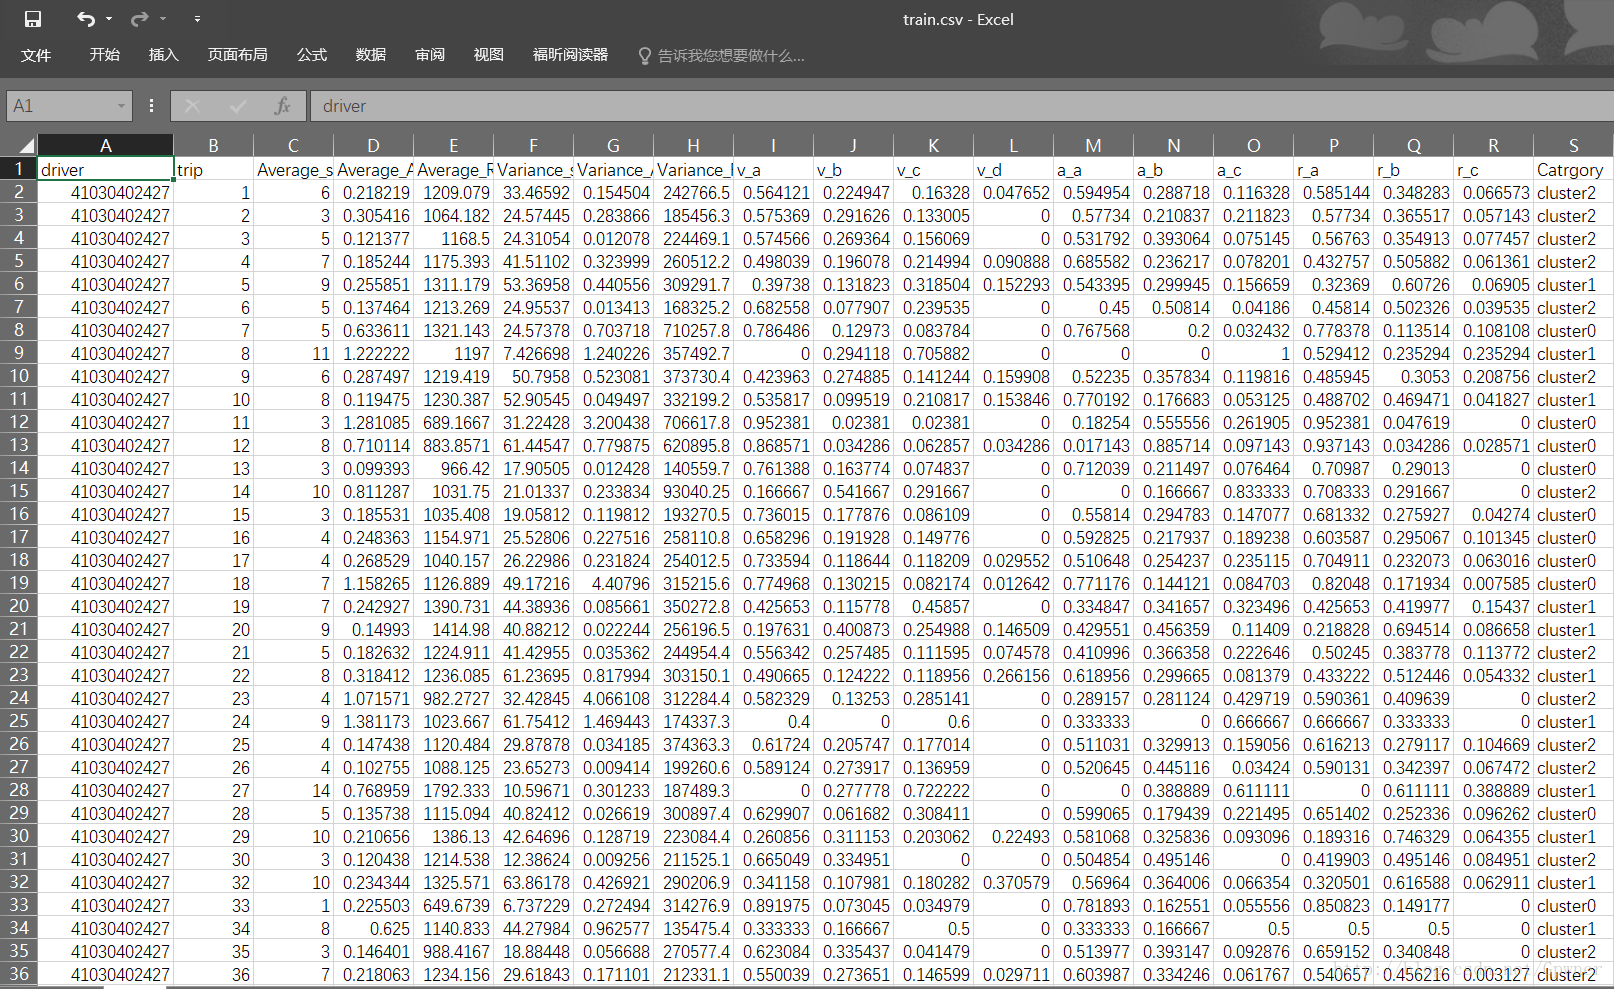Click cell with value 0.891975
The image size is (1614, 989).
(773, 905)
